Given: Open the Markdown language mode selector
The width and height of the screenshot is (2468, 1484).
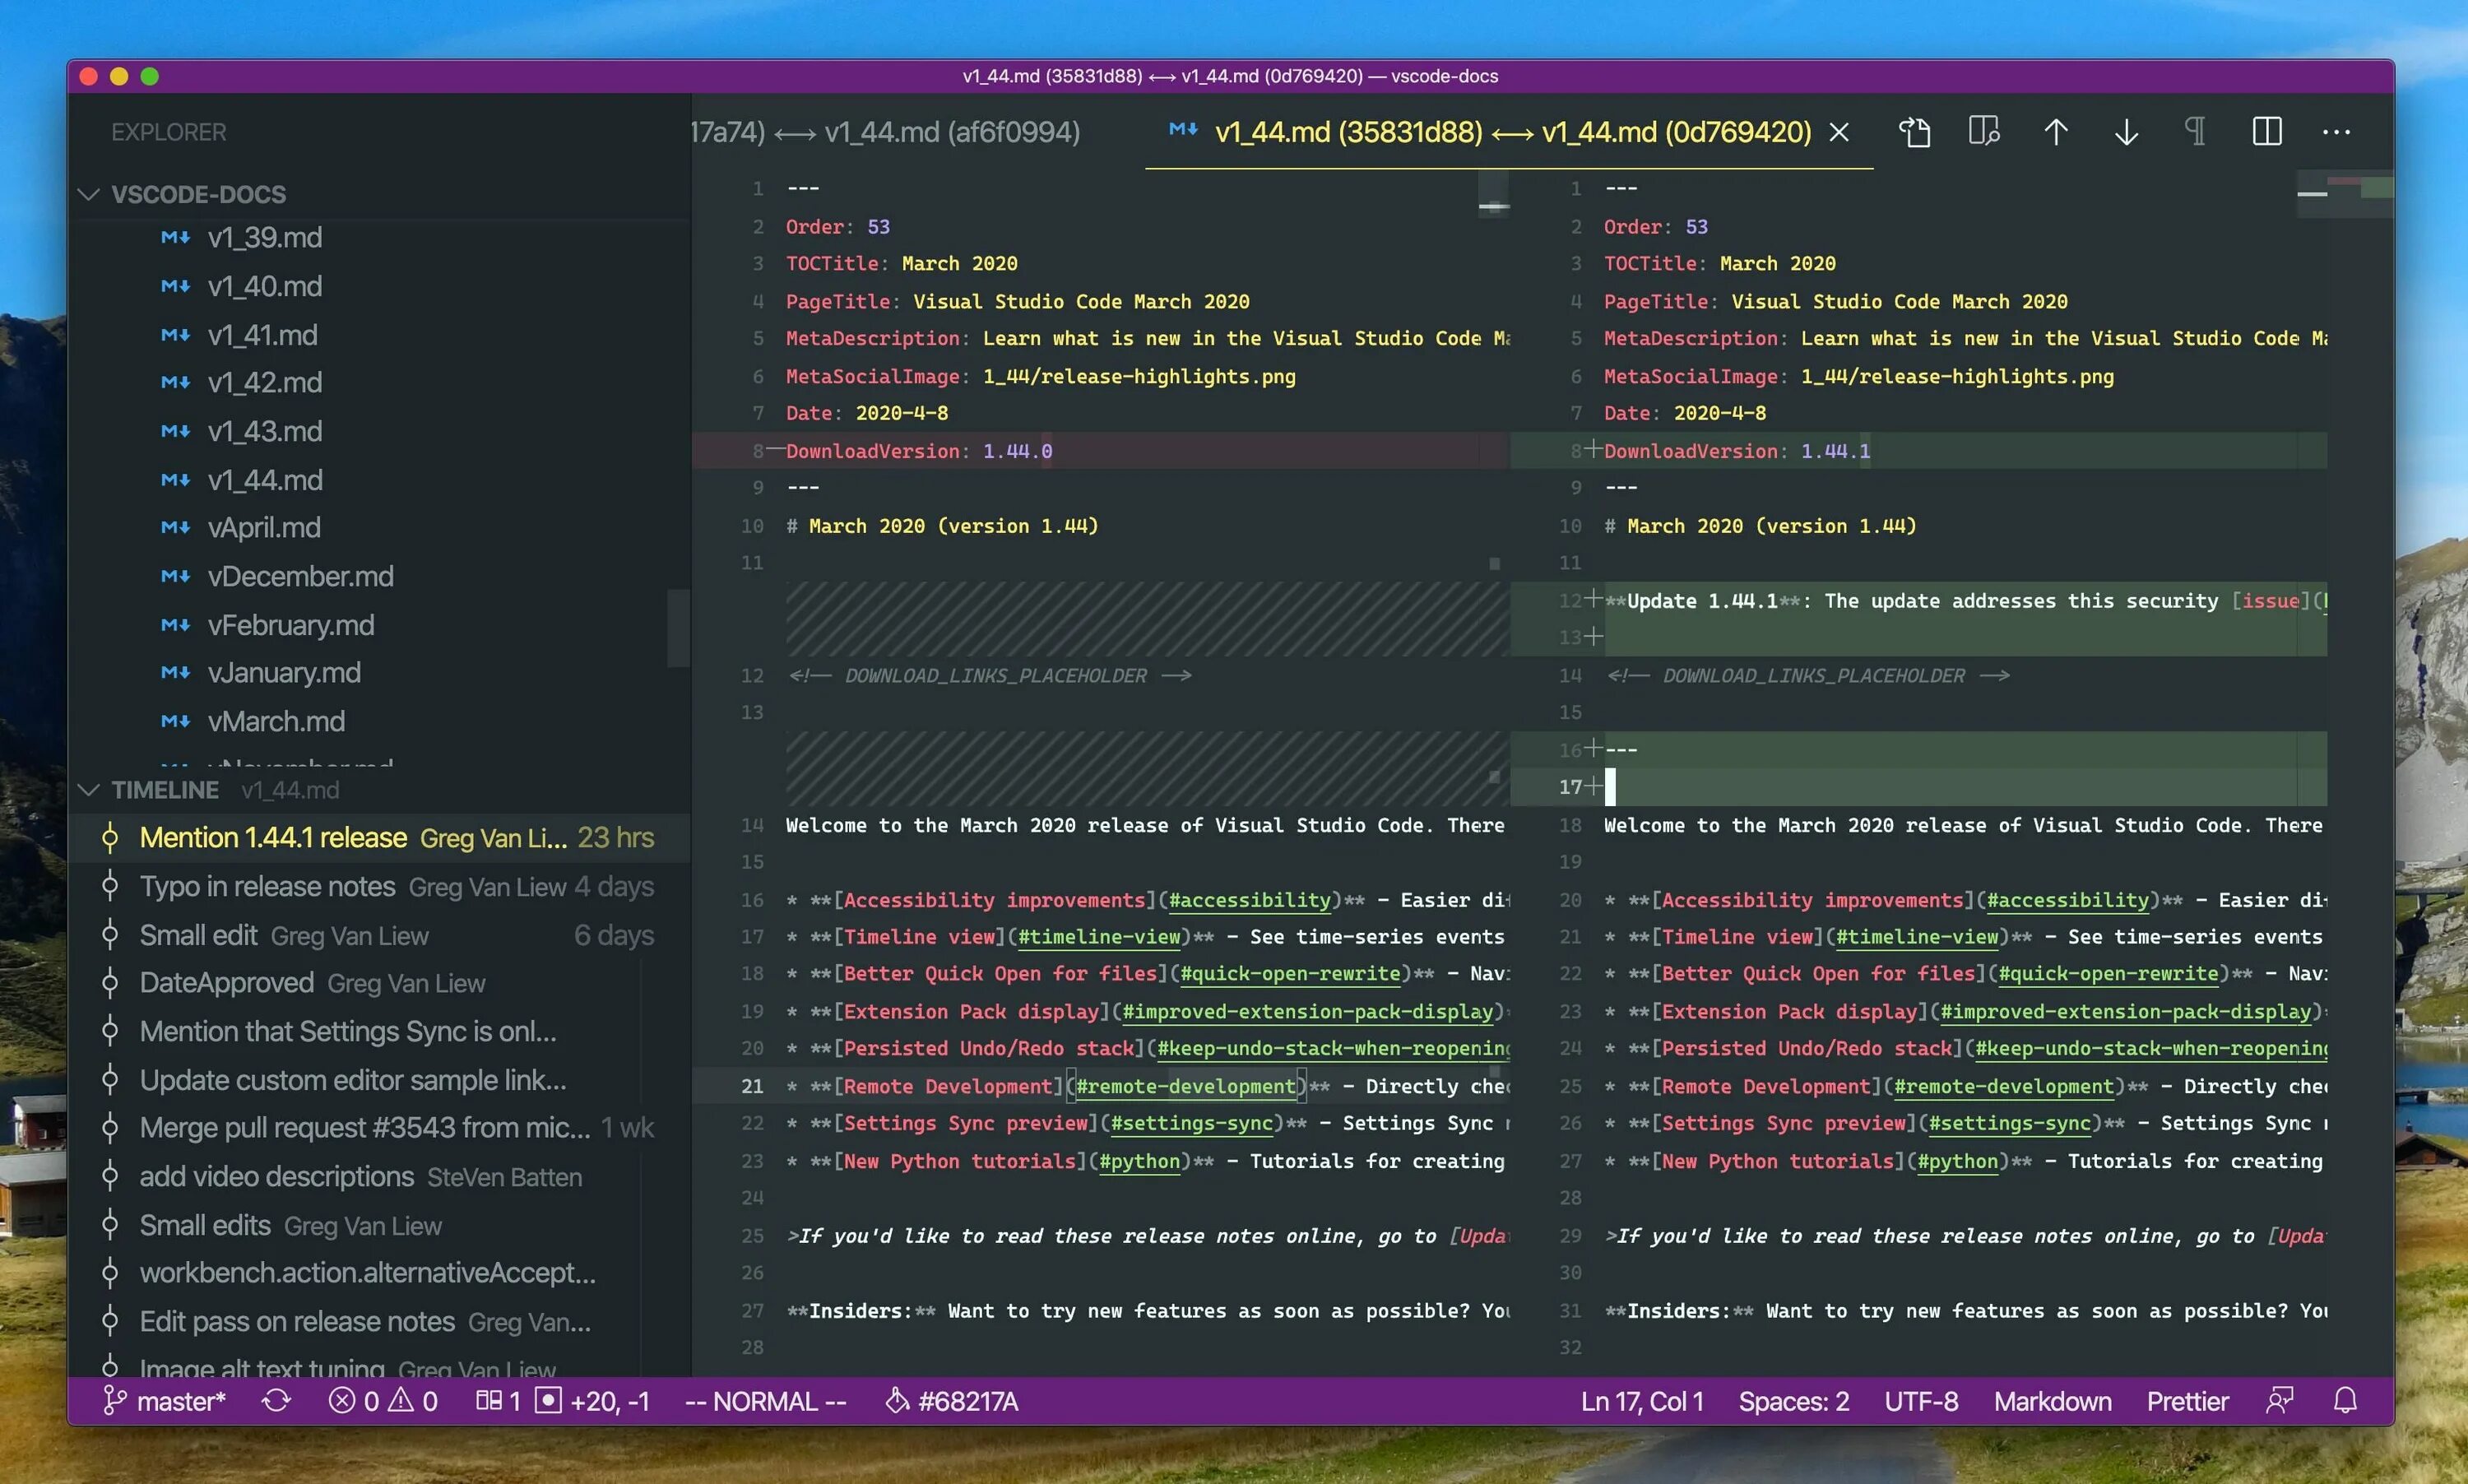Looking at the screenshot, I should pos(2052,1401).
